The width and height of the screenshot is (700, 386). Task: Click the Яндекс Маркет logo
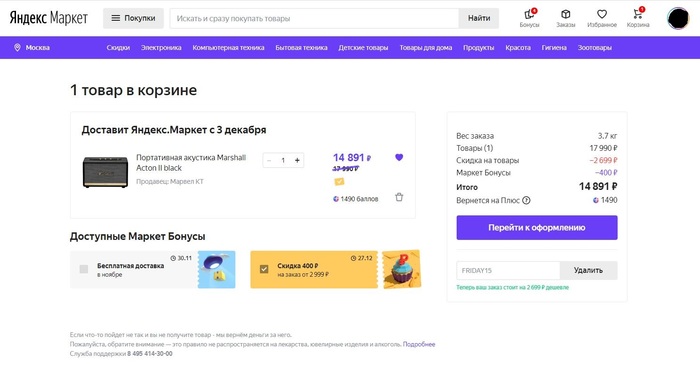tap(49, 18)
